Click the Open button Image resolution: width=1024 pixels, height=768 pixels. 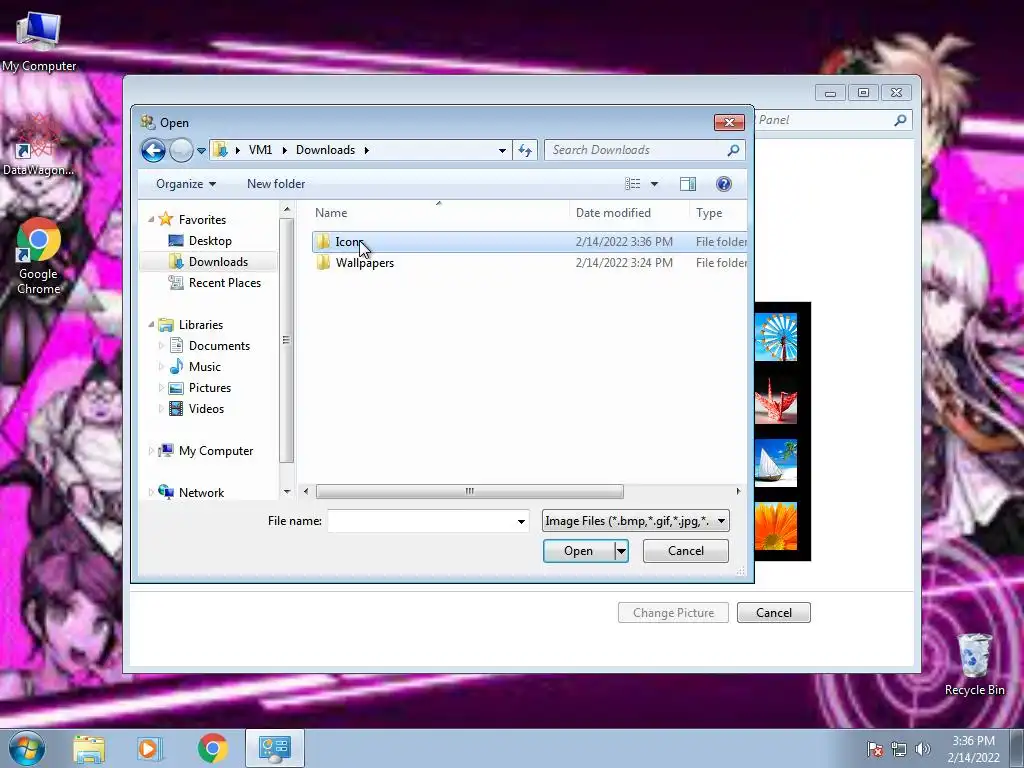(579, 551)
